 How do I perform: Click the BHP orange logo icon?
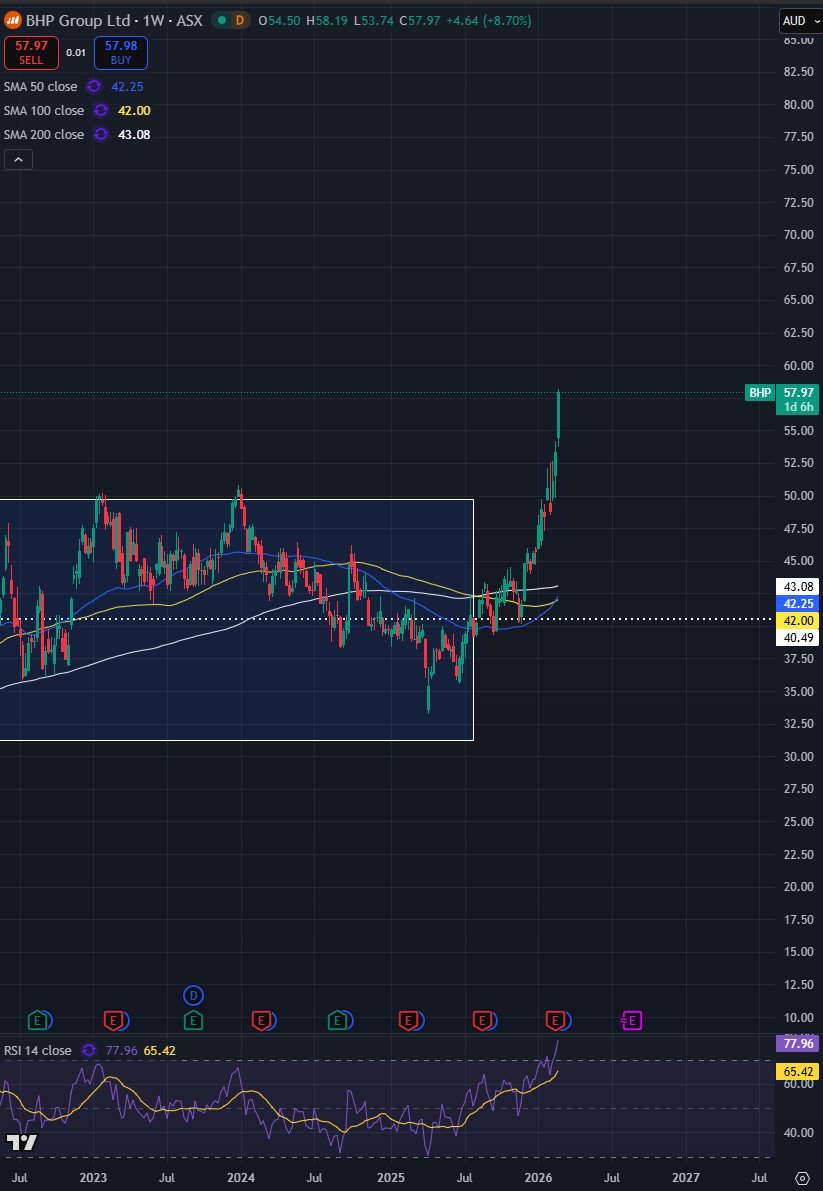coord(11,21)
